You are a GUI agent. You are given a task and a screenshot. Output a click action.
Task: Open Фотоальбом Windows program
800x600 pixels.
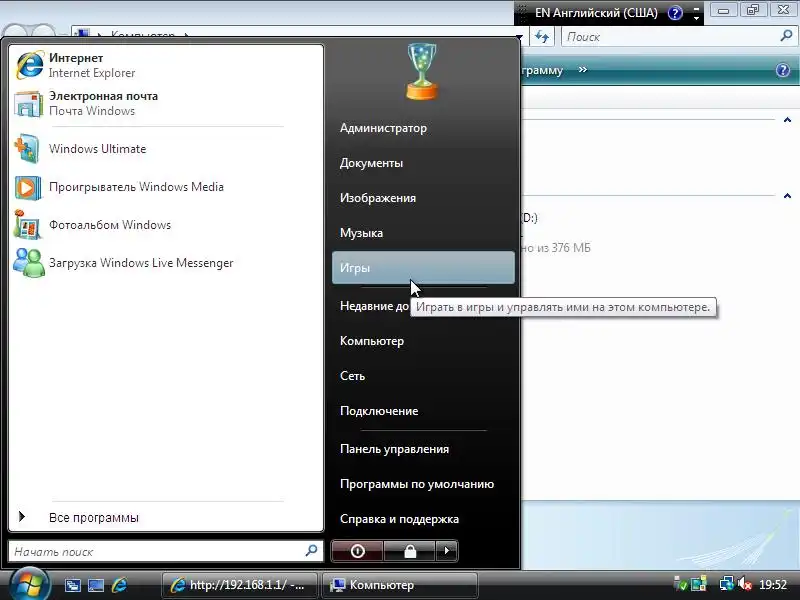tap(166, 225)
